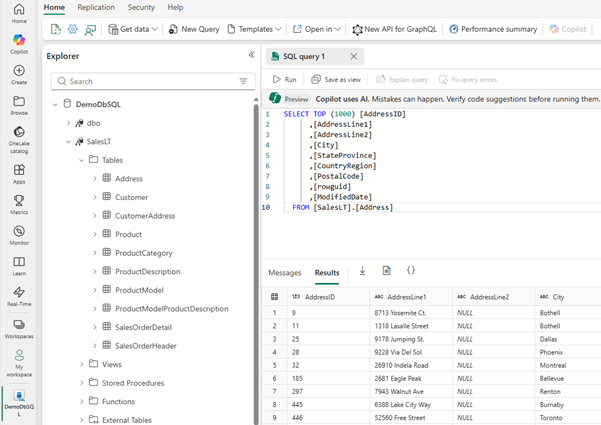
Task: Open Apps in the left sidebar
Action: pos(19,174)
